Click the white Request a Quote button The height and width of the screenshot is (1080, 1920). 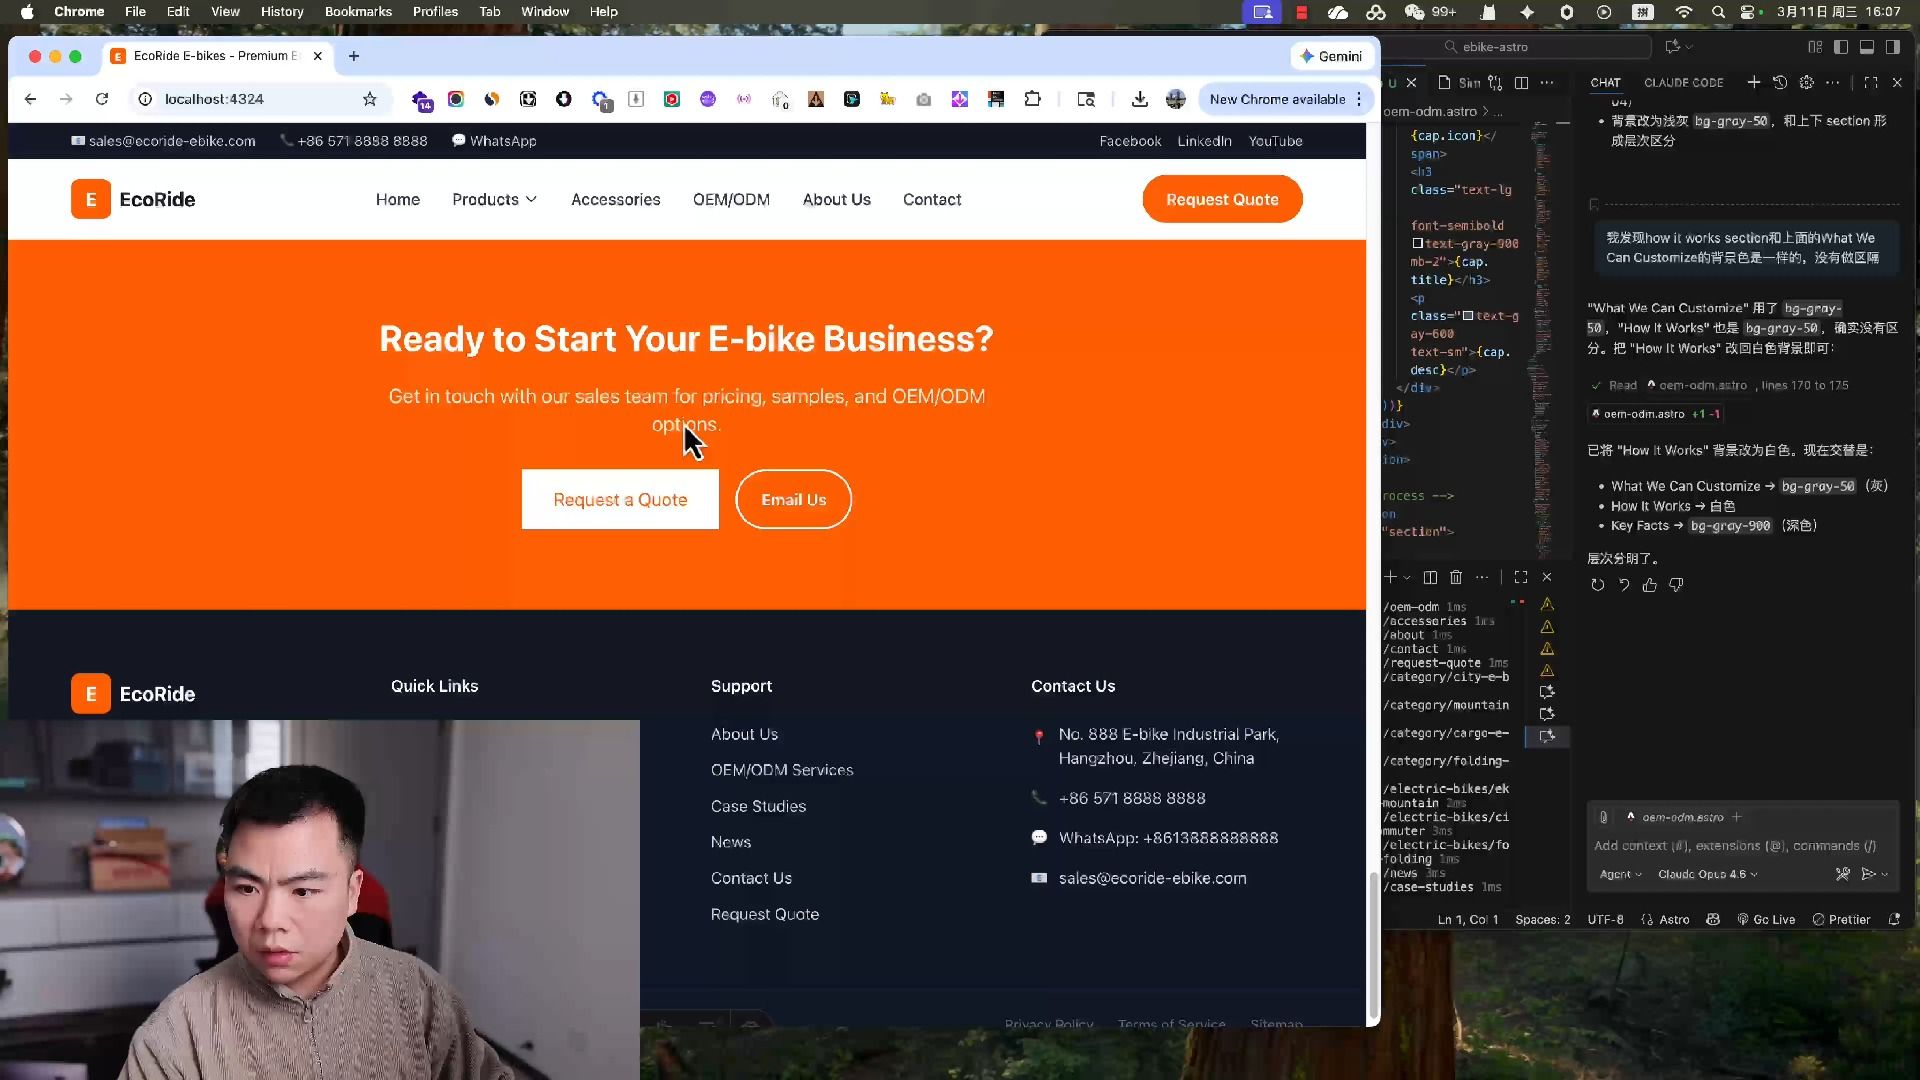tap(620, 500)
